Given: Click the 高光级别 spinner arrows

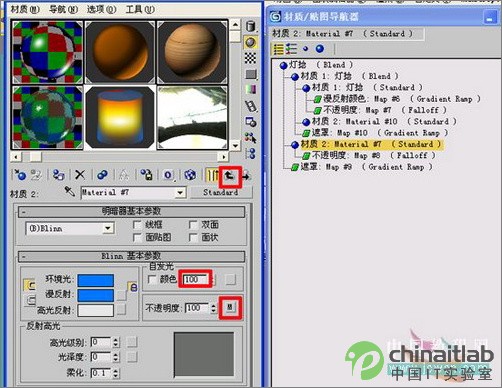Looking at the screenshot, I should coord(116,342).
